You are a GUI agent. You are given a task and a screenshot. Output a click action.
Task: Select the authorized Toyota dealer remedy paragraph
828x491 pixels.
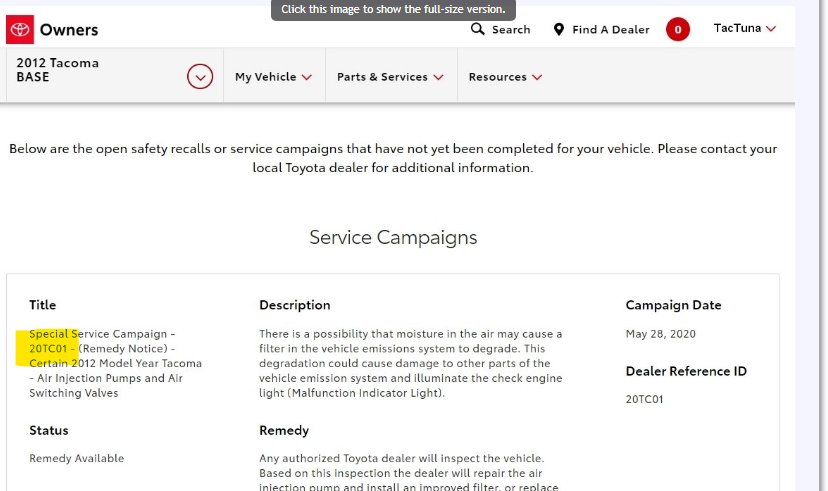[409, 472]
